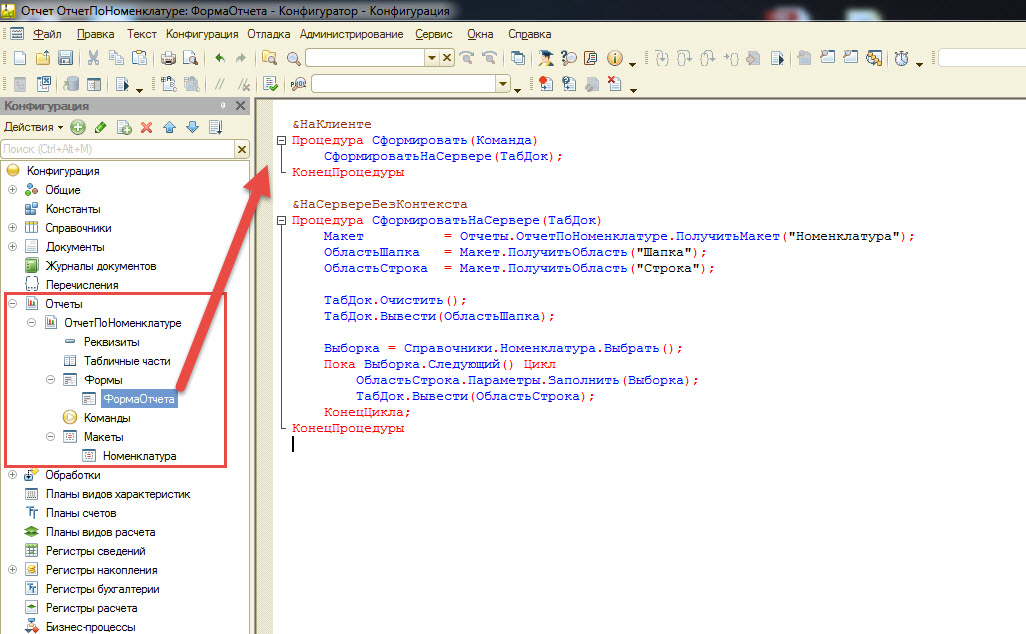This screenshot has height=634, width=1026.
Task: Click the blue Move Up arrow icon
Action: click(169, 128)
